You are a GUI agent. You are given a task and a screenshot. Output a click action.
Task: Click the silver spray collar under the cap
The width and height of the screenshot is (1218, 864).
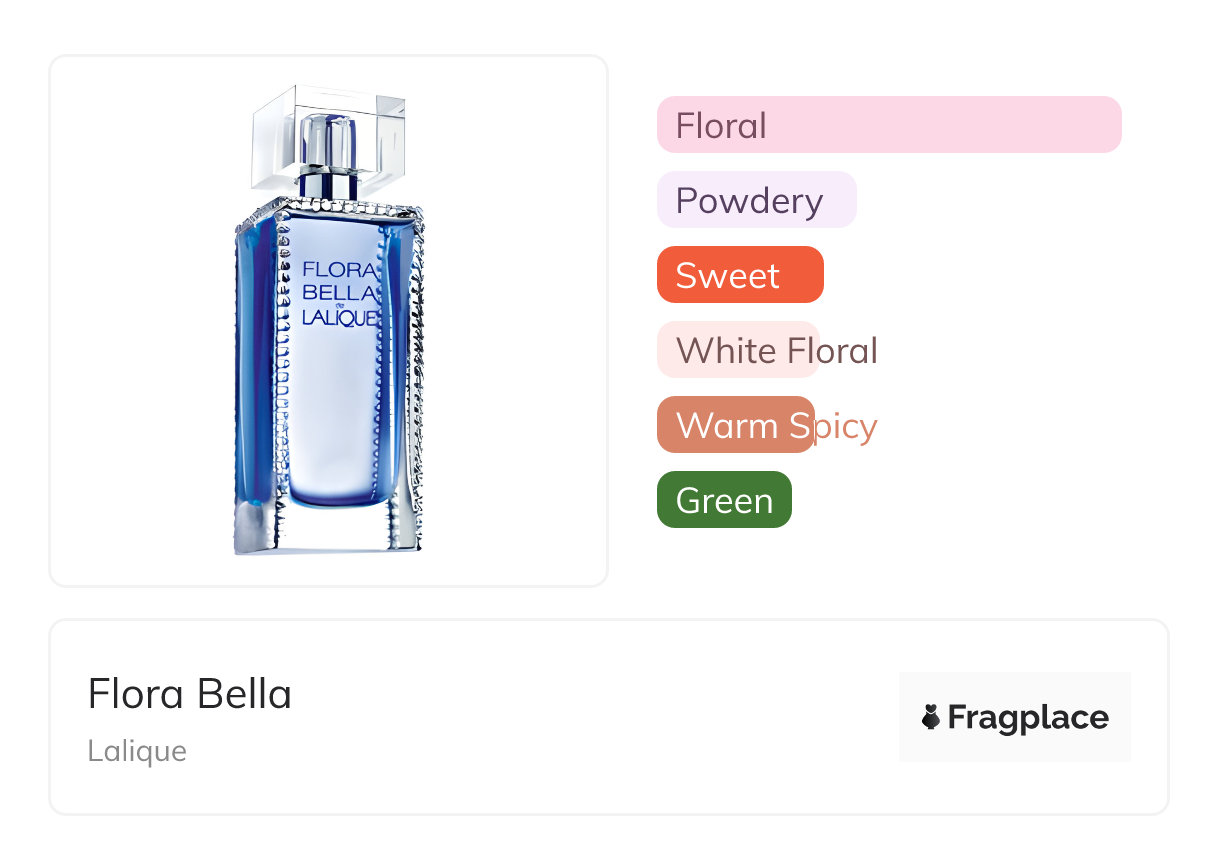pyautogui.click(x=328, y=184)
